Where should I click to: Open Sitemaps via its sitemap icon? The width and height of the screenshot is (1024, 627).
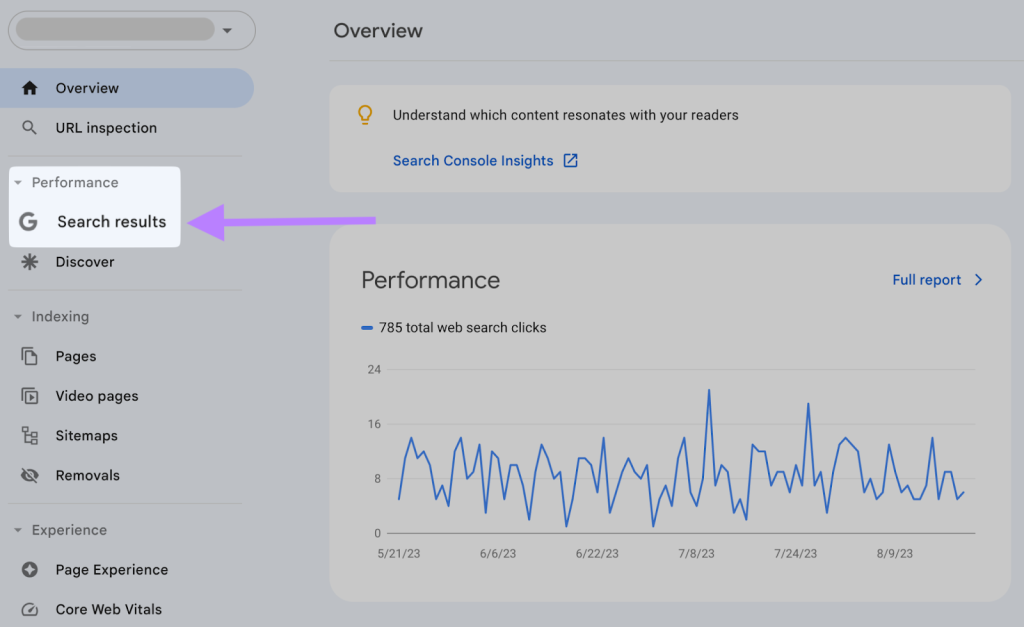tap(31, 435)
